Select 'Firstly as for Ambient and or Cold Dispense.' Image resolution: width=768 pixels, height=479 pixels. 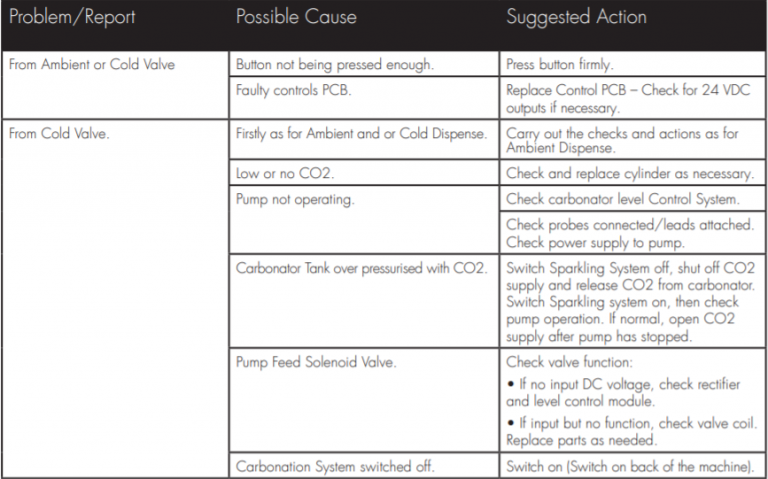click(x=361, y=133)
